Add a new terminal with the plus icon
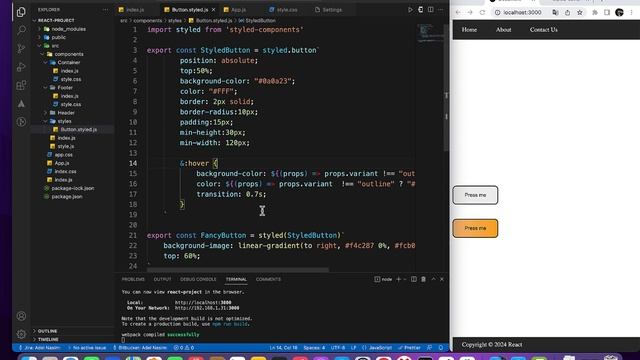640x360 pixels. point(398,279)
